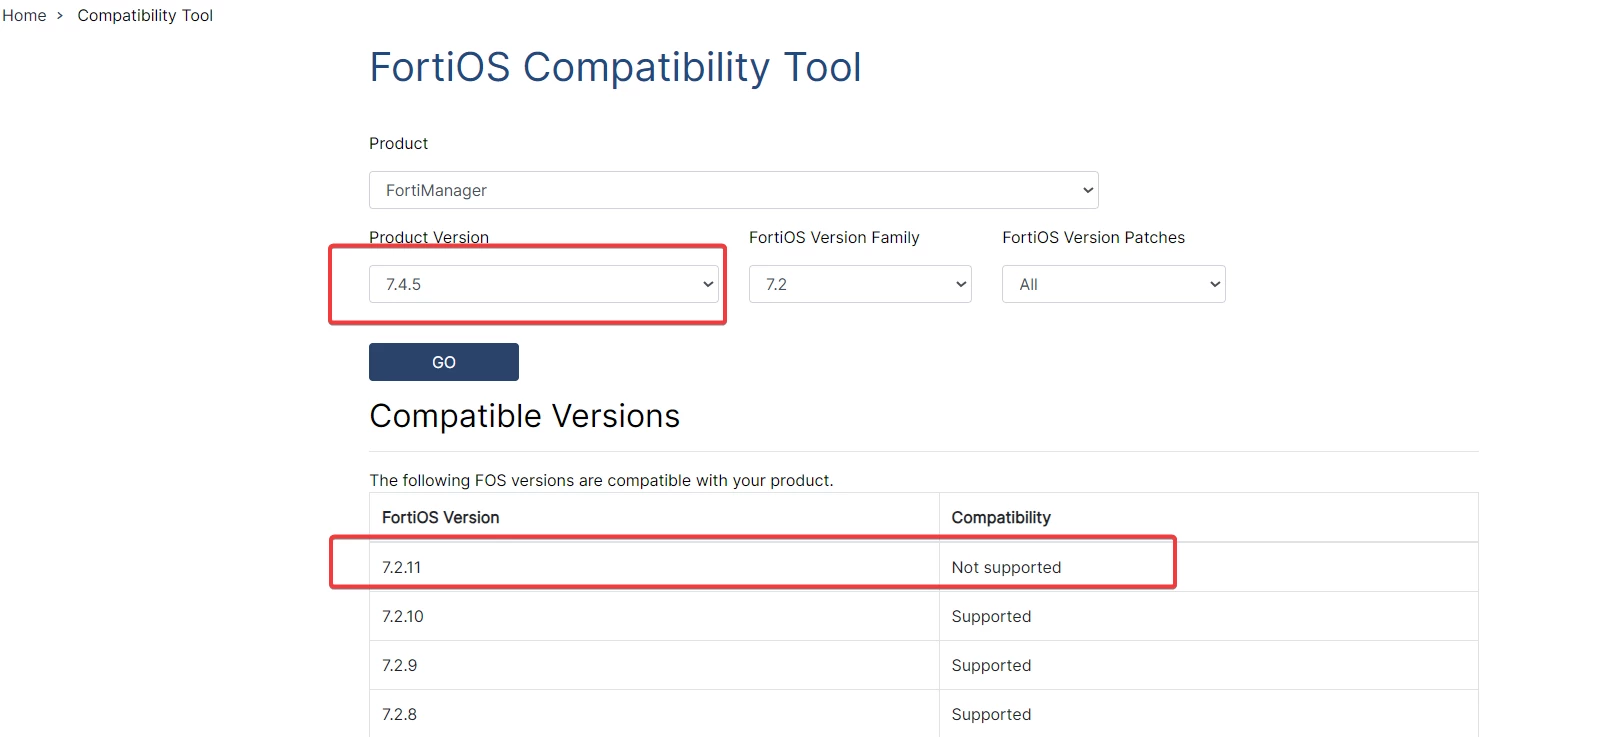Open the FortiOS Version Family dropdown
The height and width of the screenshot is (737, 1612).
point(860,284)
